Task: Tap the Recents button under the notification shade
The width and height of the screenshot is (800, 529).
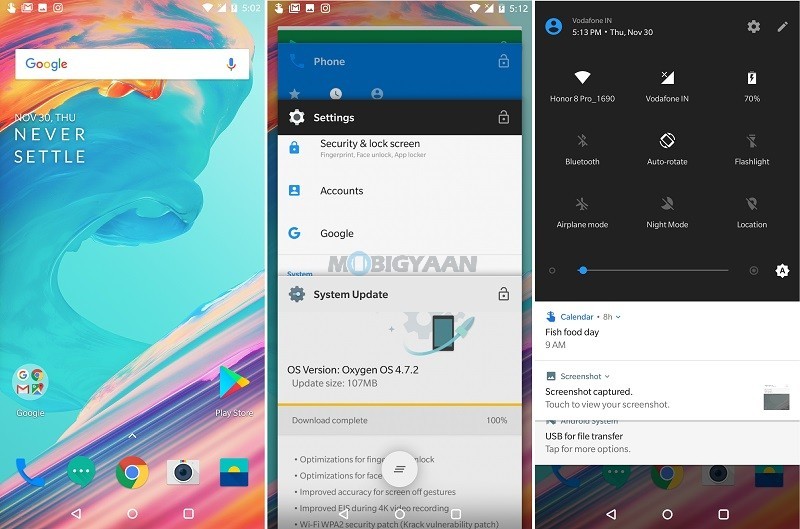Action: (723, 514)
